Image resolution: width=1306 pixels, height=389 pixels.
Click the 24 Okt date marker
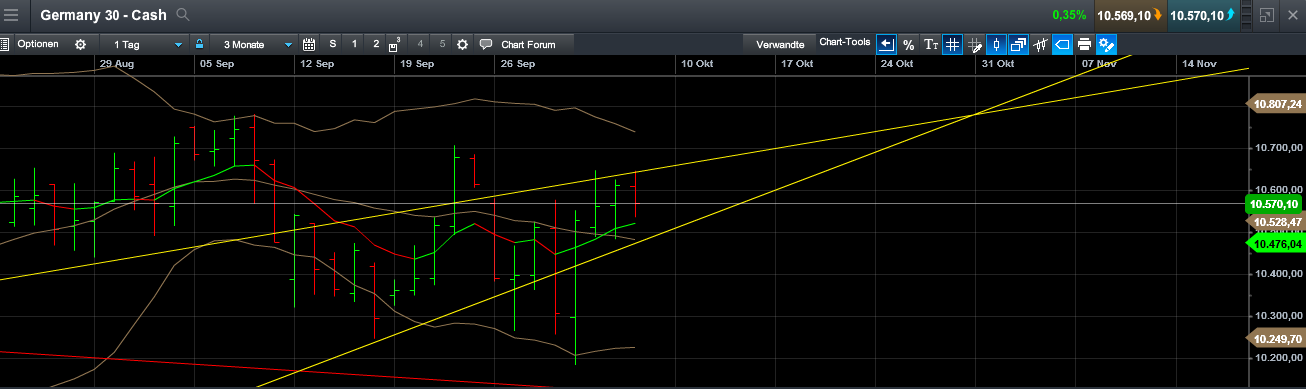(897, 64)
